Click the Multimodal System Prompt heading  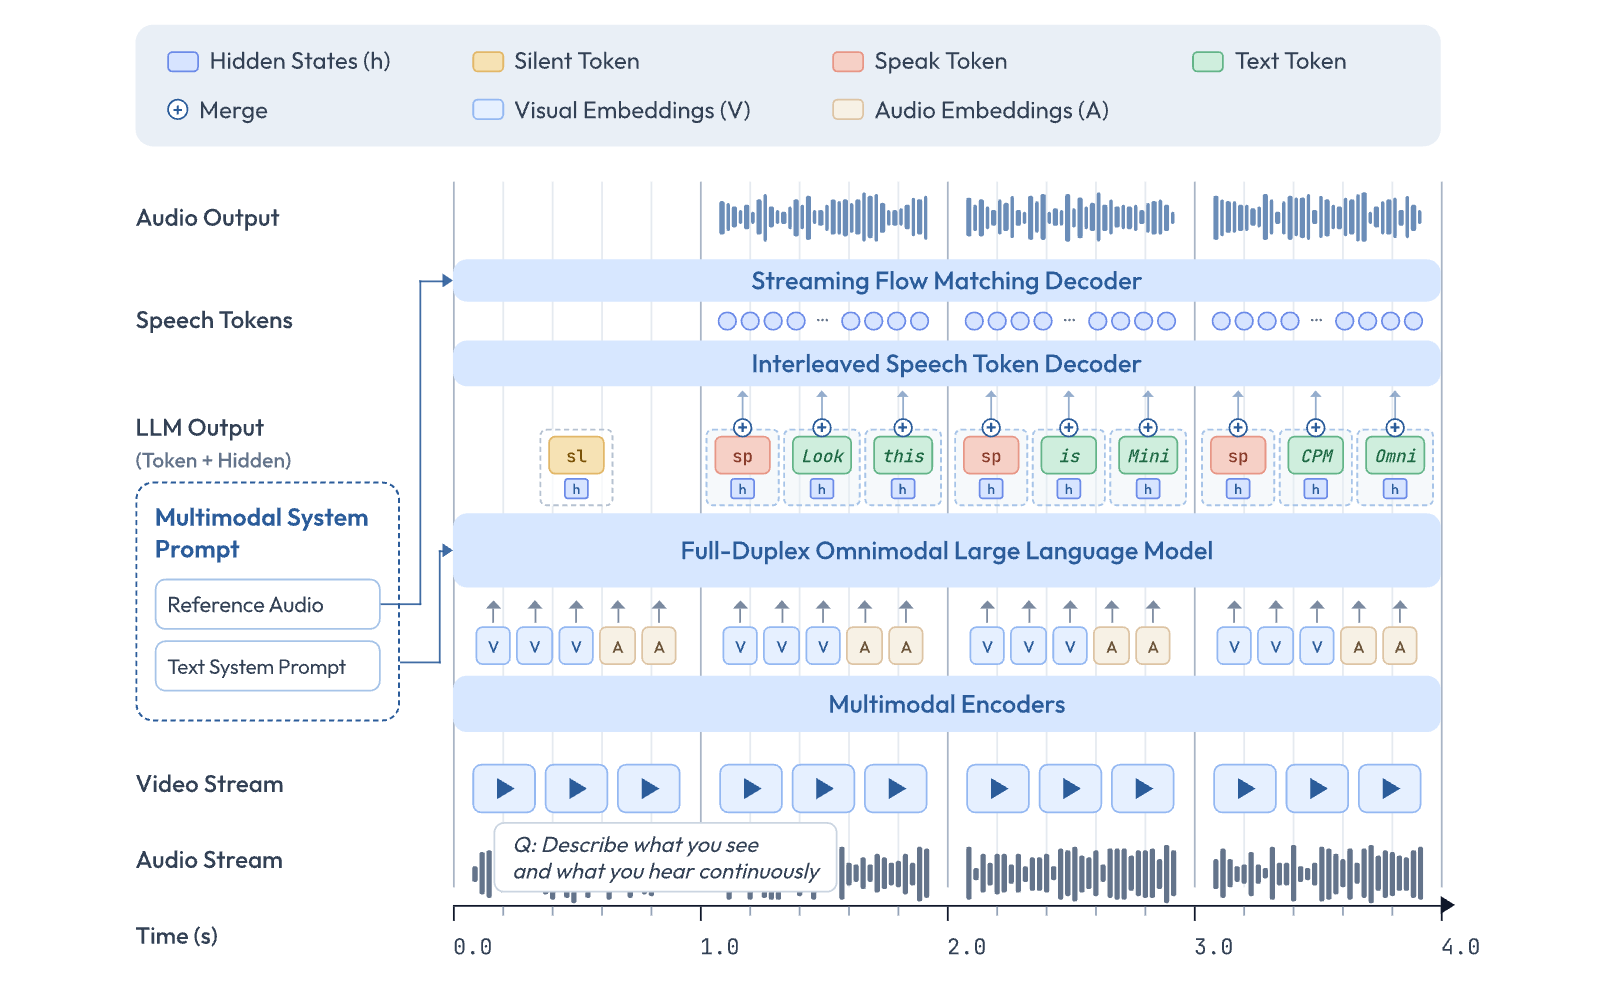pyautogui.click(x=262, y=533)
